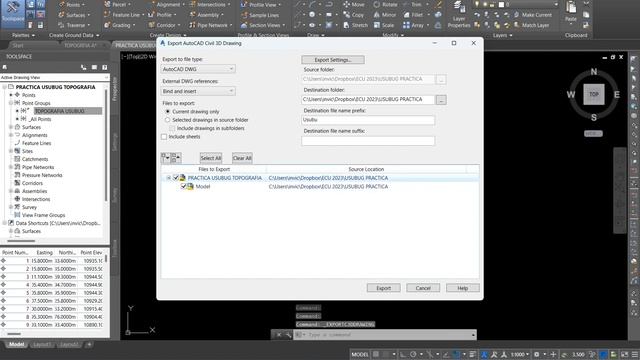Toggle the status bar grid display icon
Screen dimensions: 640x360
376,354
